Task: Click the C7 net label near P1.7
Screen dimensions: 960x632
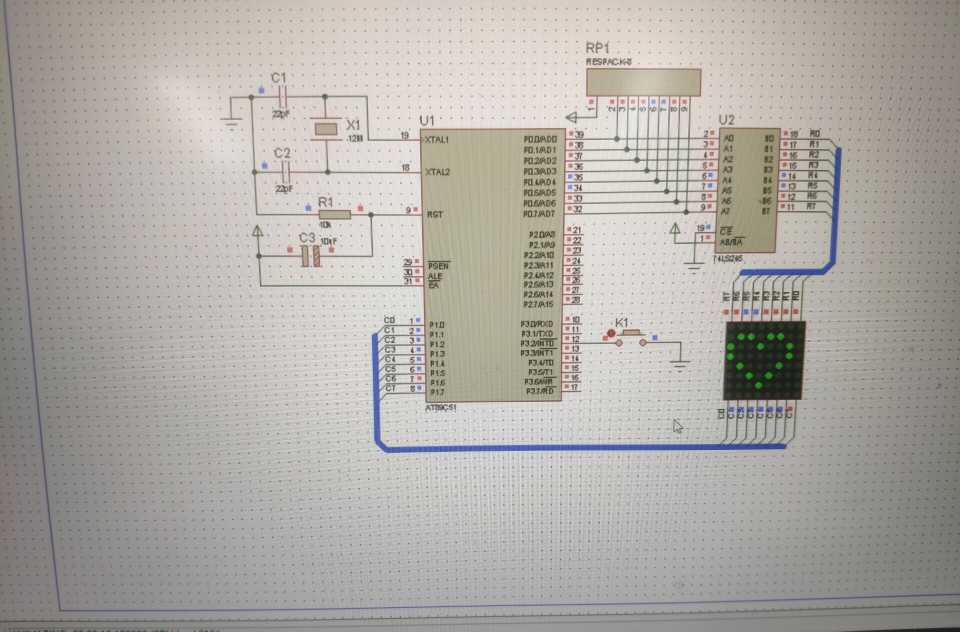Action: [x=390, y=388]
